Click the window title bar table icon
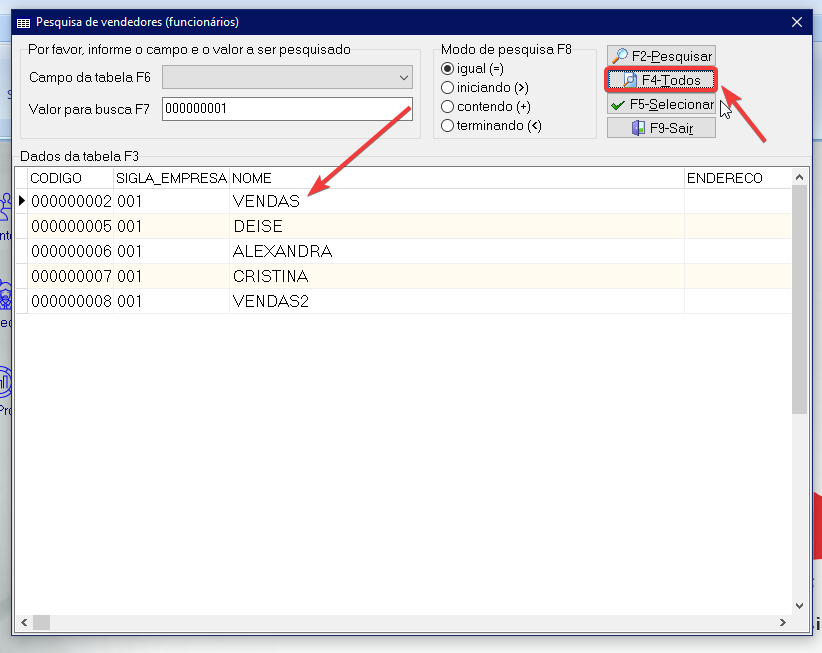Image resolution: width=822 pixels, height=653 pixels. (24, 22)
